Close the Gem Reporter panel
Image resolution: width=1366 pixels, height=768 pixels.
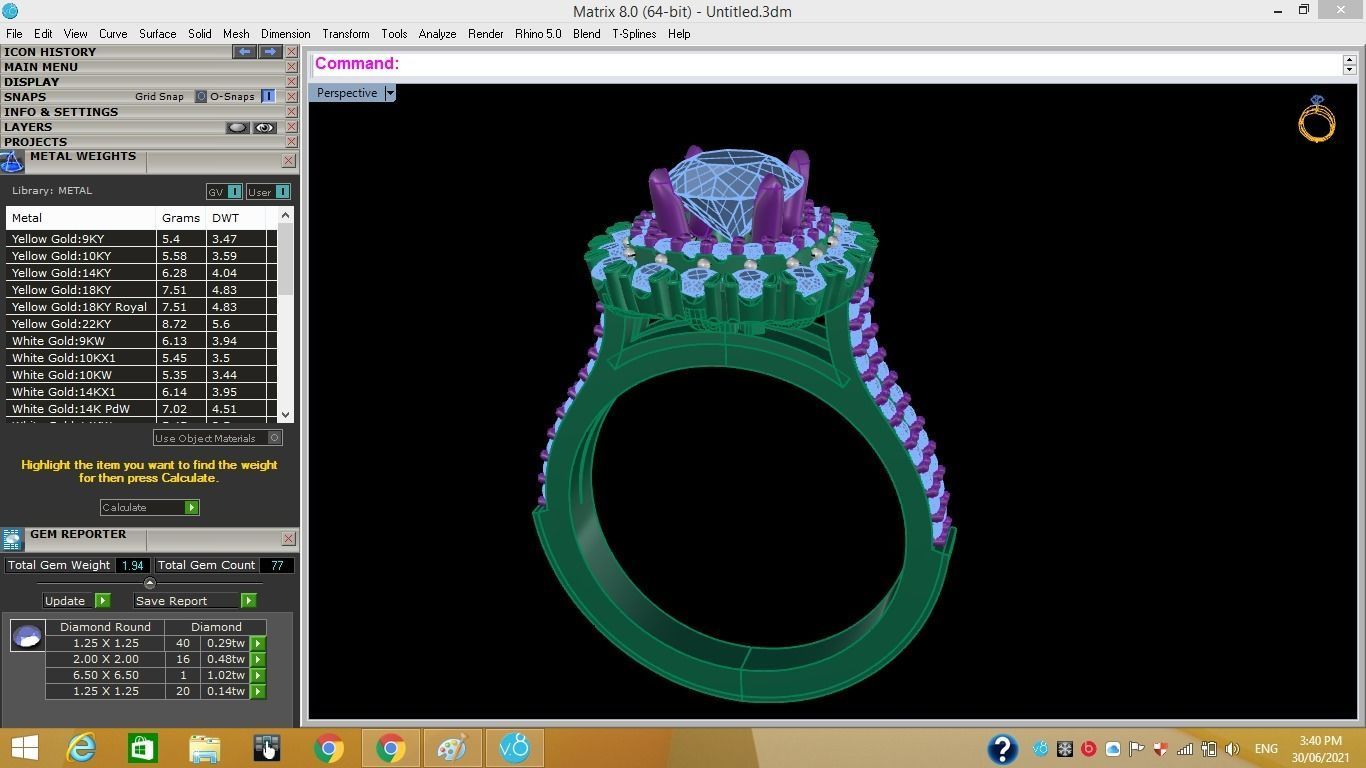coord(288,538)
